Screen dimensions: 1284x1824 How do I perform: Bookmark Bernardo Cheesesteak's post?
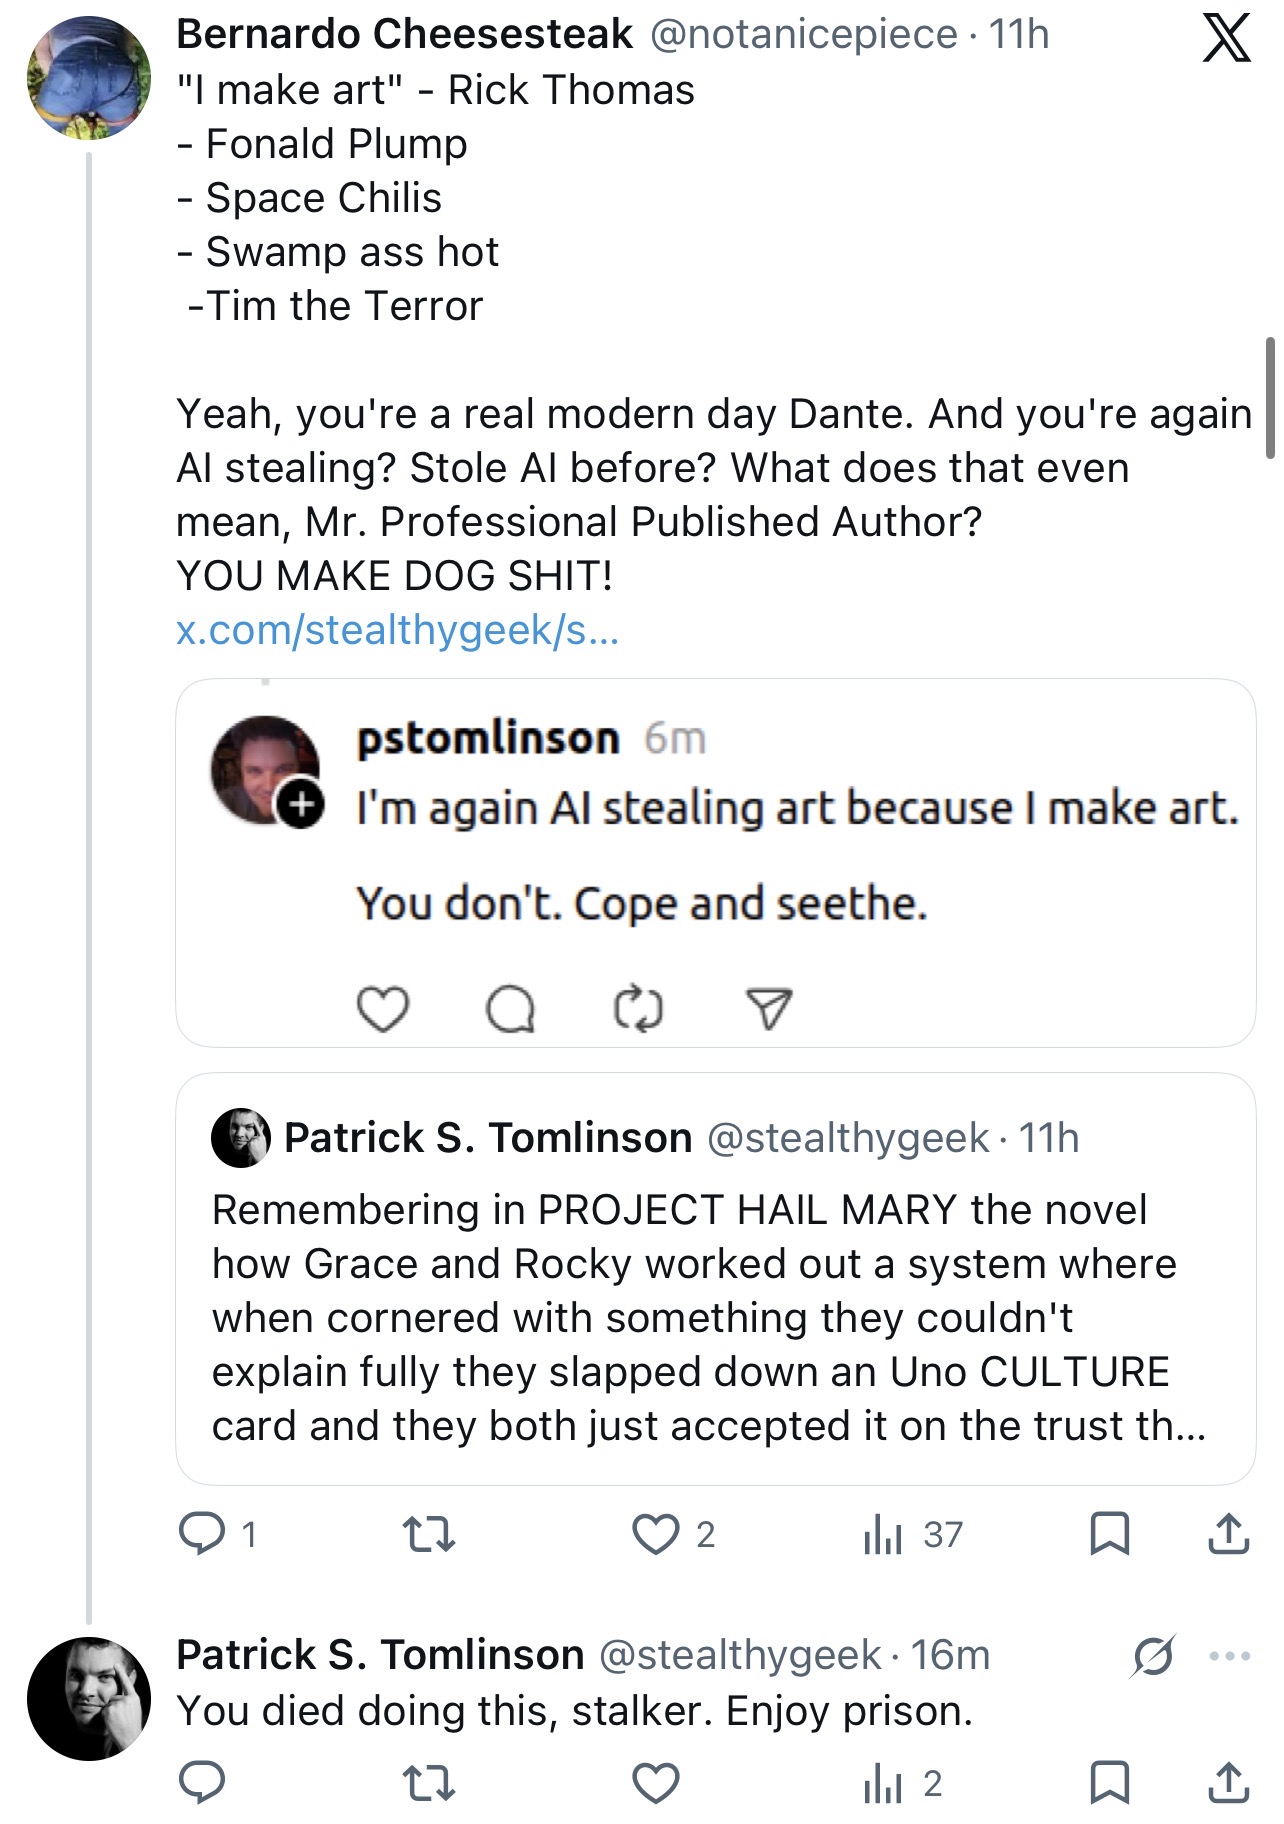[1108, 1534]
